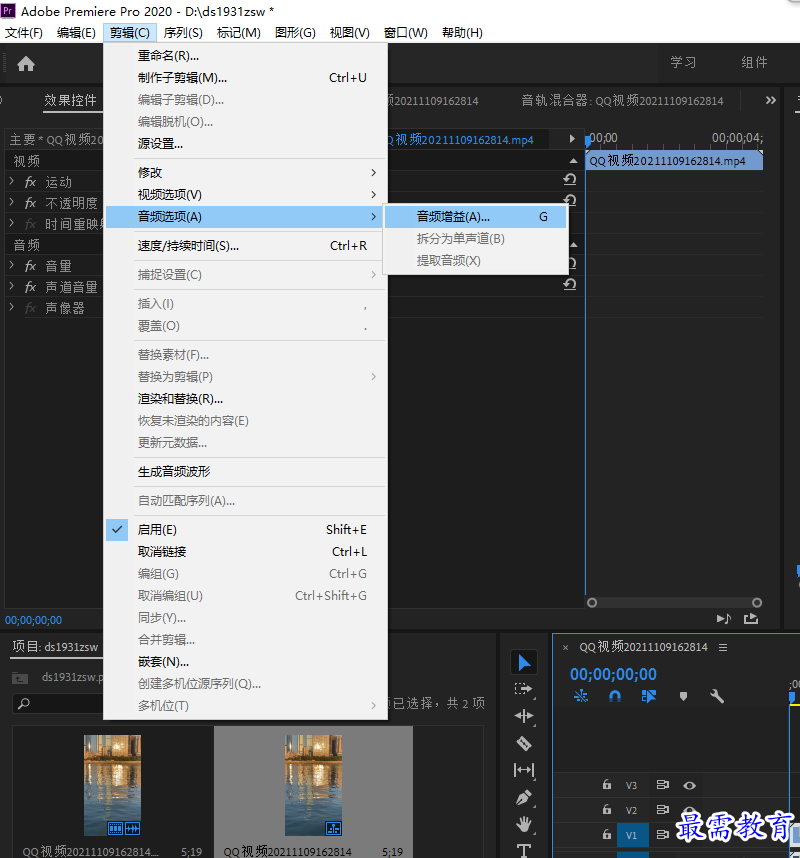Viewport: 800px width, 858px height.
Task: Go up one folder level icon in Project
Action: pyautogui.click(x=20, y=678)
